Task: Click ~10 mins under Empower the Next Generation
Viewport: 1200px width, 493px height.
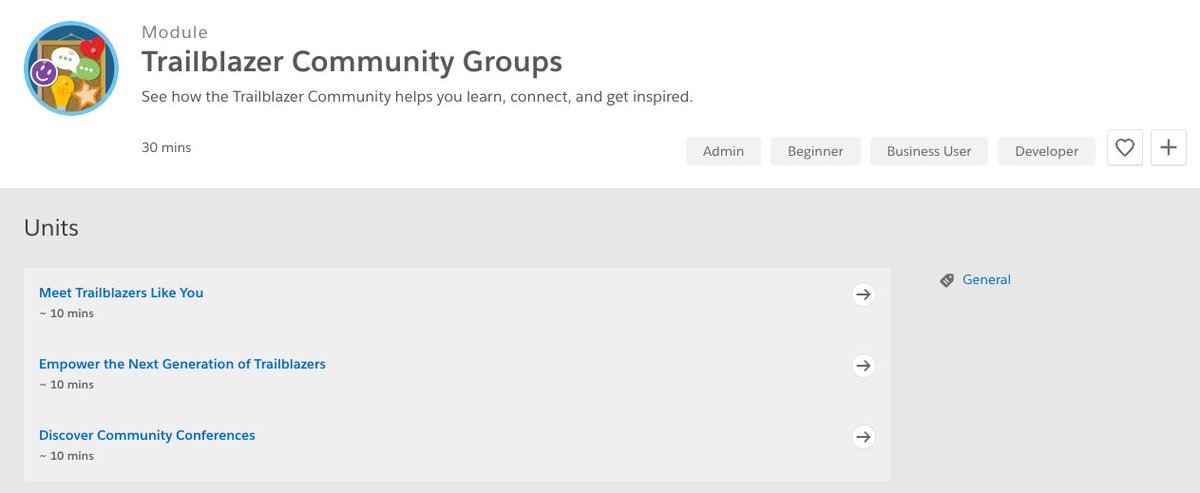Action: click(66, 384)
